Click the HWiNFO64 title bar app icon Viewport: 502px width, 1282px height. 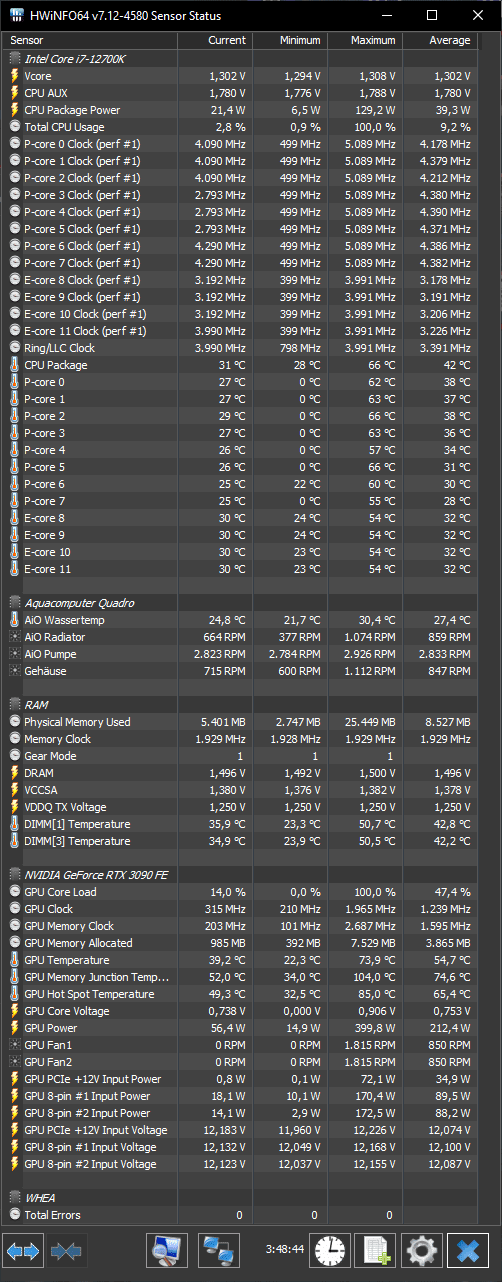pos(16,15)
